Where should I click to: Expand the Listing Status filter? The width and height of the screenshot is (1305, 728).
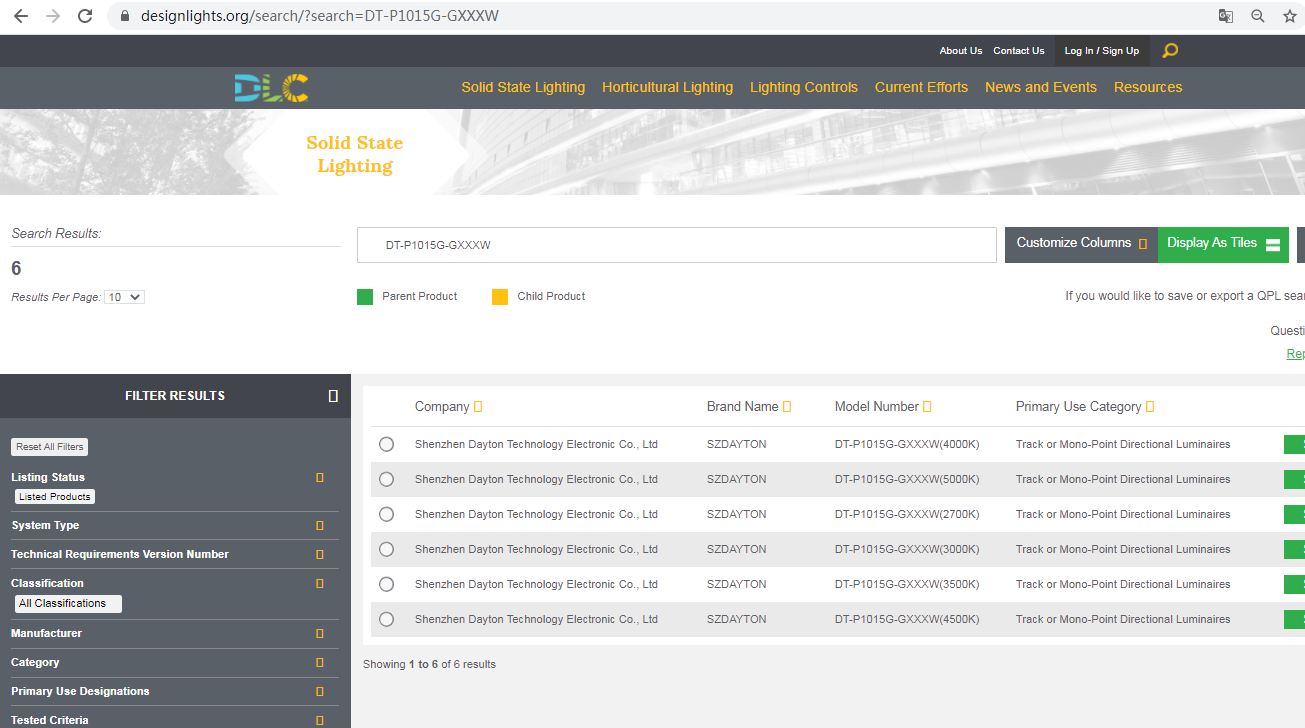[320, 478]
